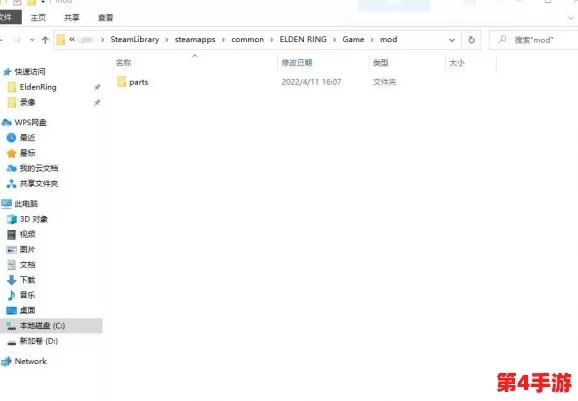578x401 pixels.
Task: Sort by the 大小 column header
Action: (457, 63)
